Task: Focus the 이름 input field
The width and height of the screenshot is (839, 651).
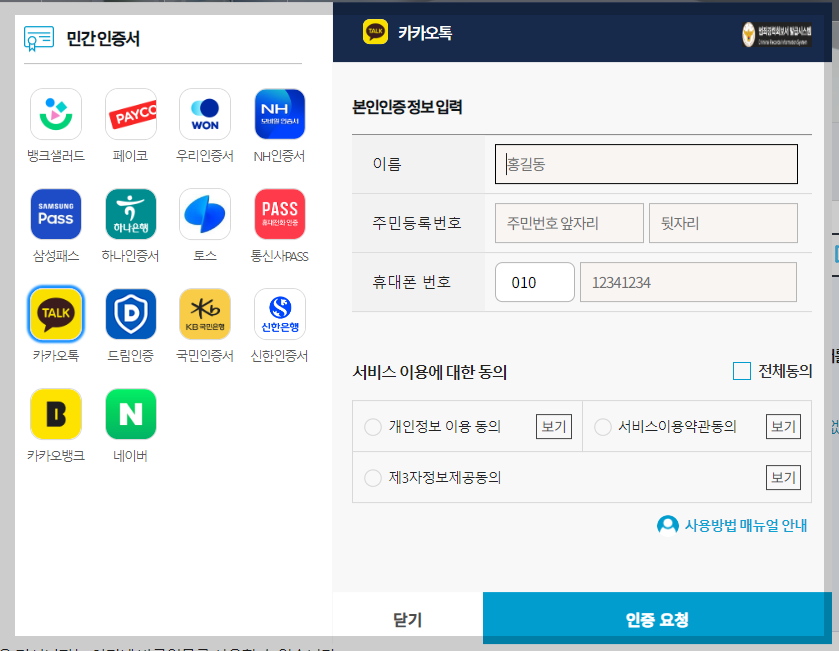Action: pyautogui.click(x=646, y=164)
